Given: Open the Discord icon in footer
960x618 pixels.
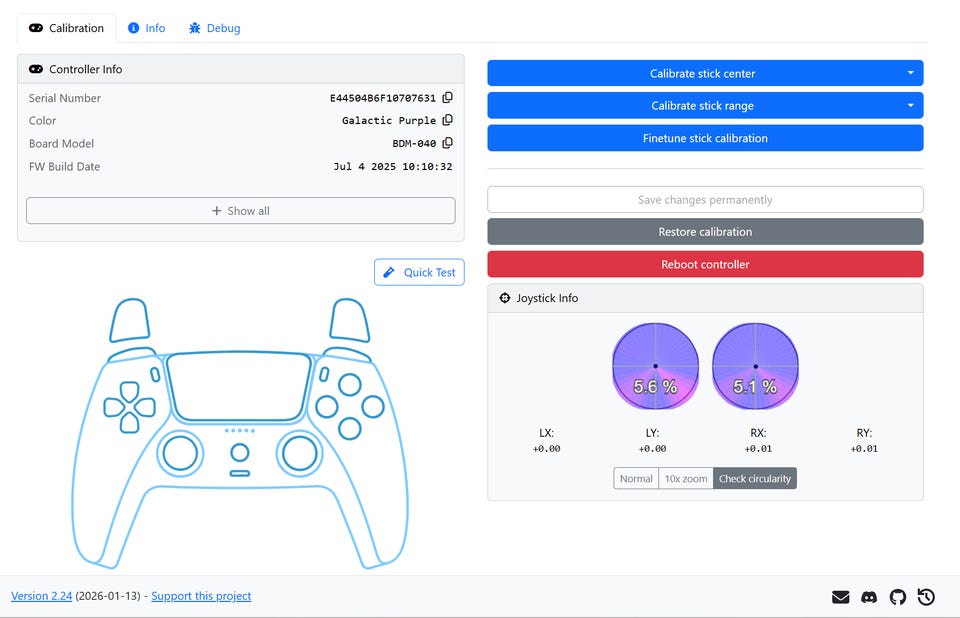Looking at the screenshot, I should pos(869,597).
